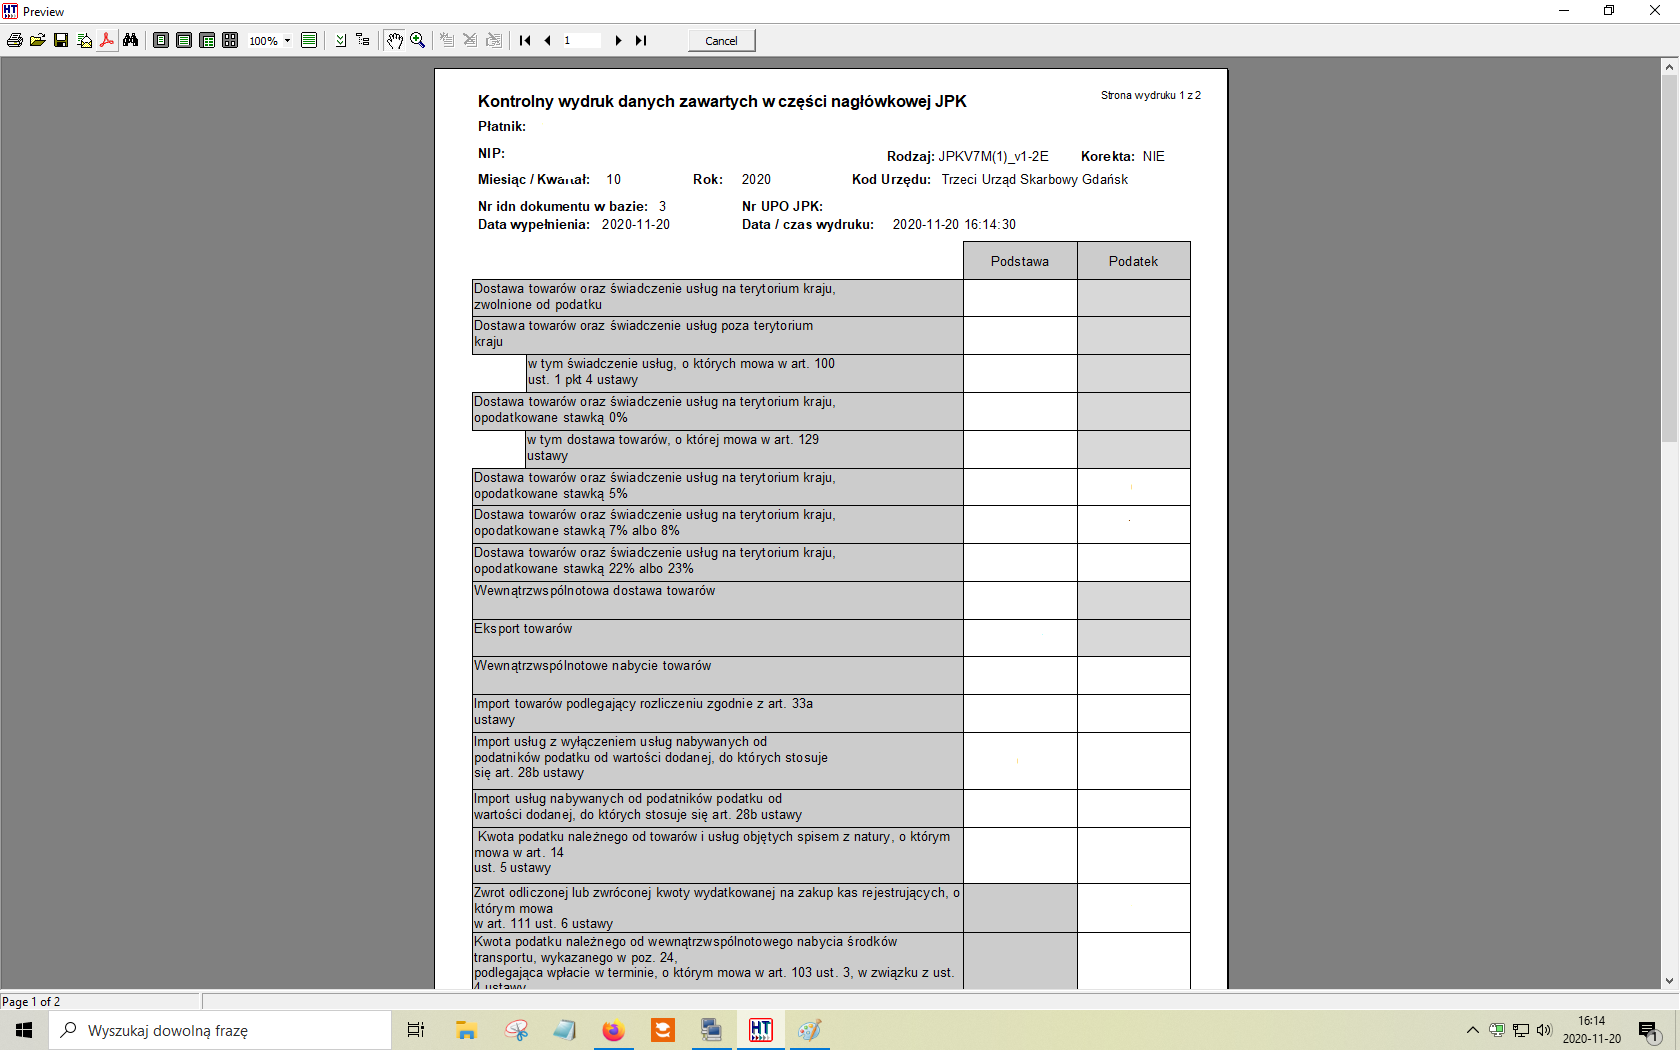
Task: Open the Find binoculars tool
Action: tap(130, 41)
